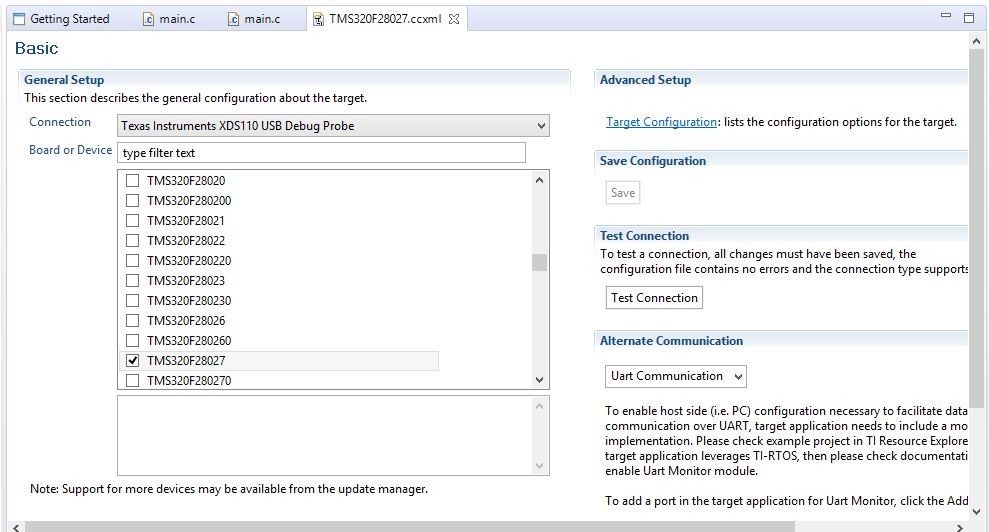Switch to the first main.c tab

pos(169,19)
